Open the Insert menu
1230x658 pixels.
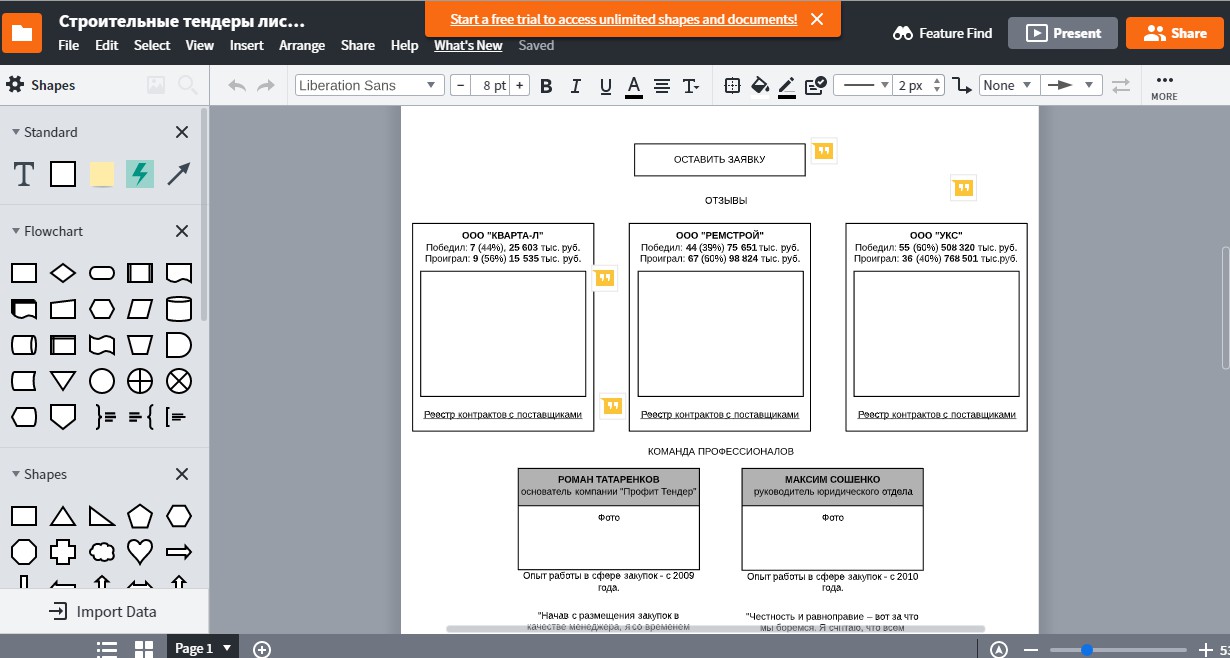tap(247, 45)
